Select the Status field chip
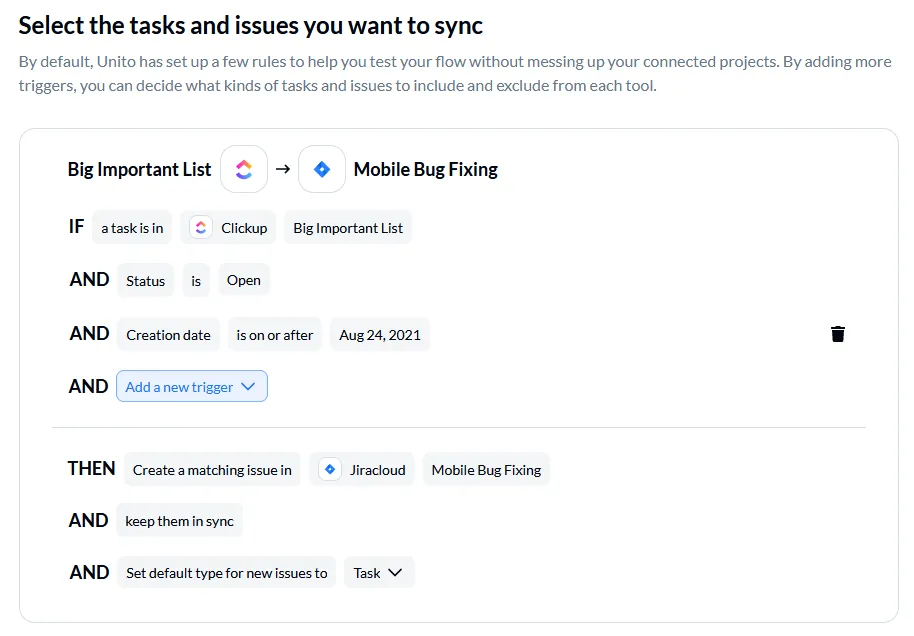914x636 pixels. coord(146,281)
